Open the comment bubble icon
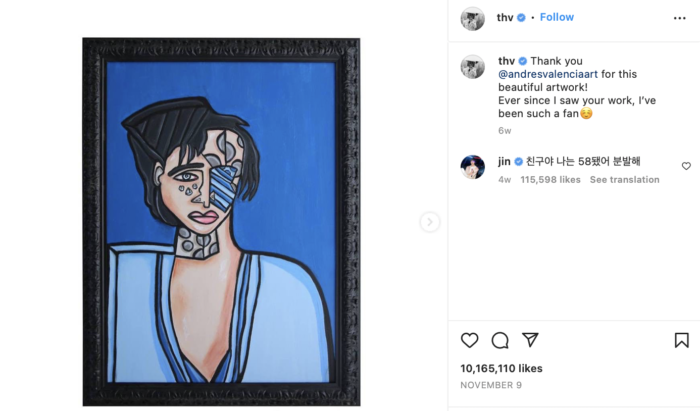This screenshot has height=411, width=700. pos(500,340)
